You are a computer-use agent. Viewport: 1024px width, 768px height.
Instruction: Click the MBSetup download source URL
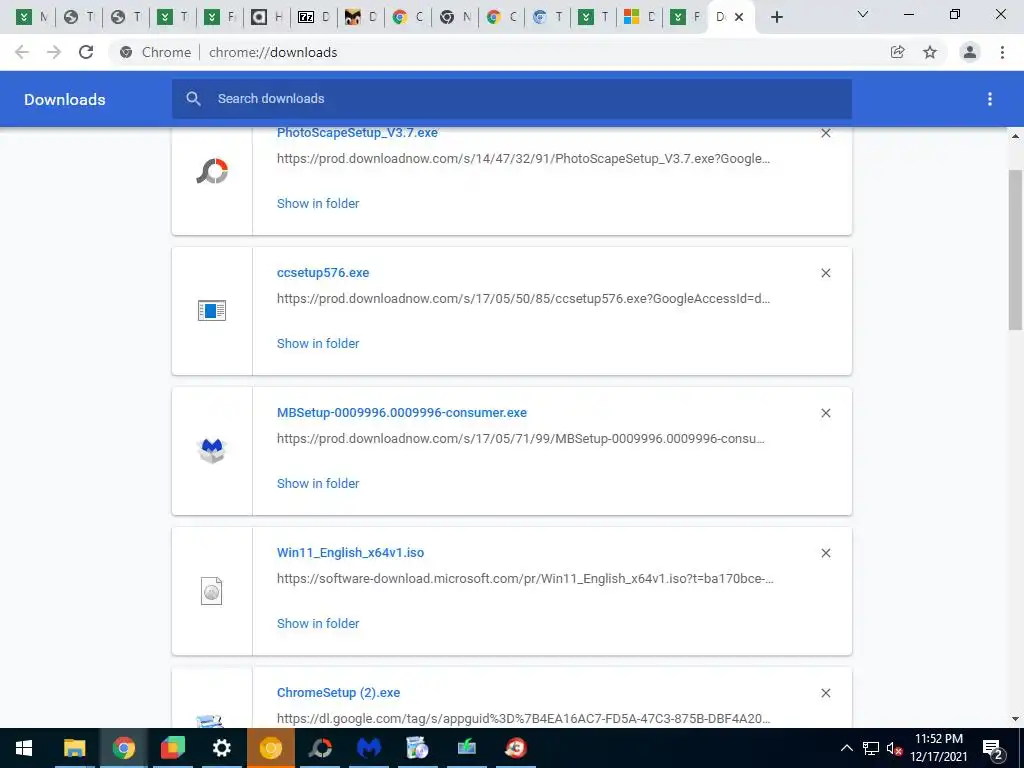click(520, 439)
